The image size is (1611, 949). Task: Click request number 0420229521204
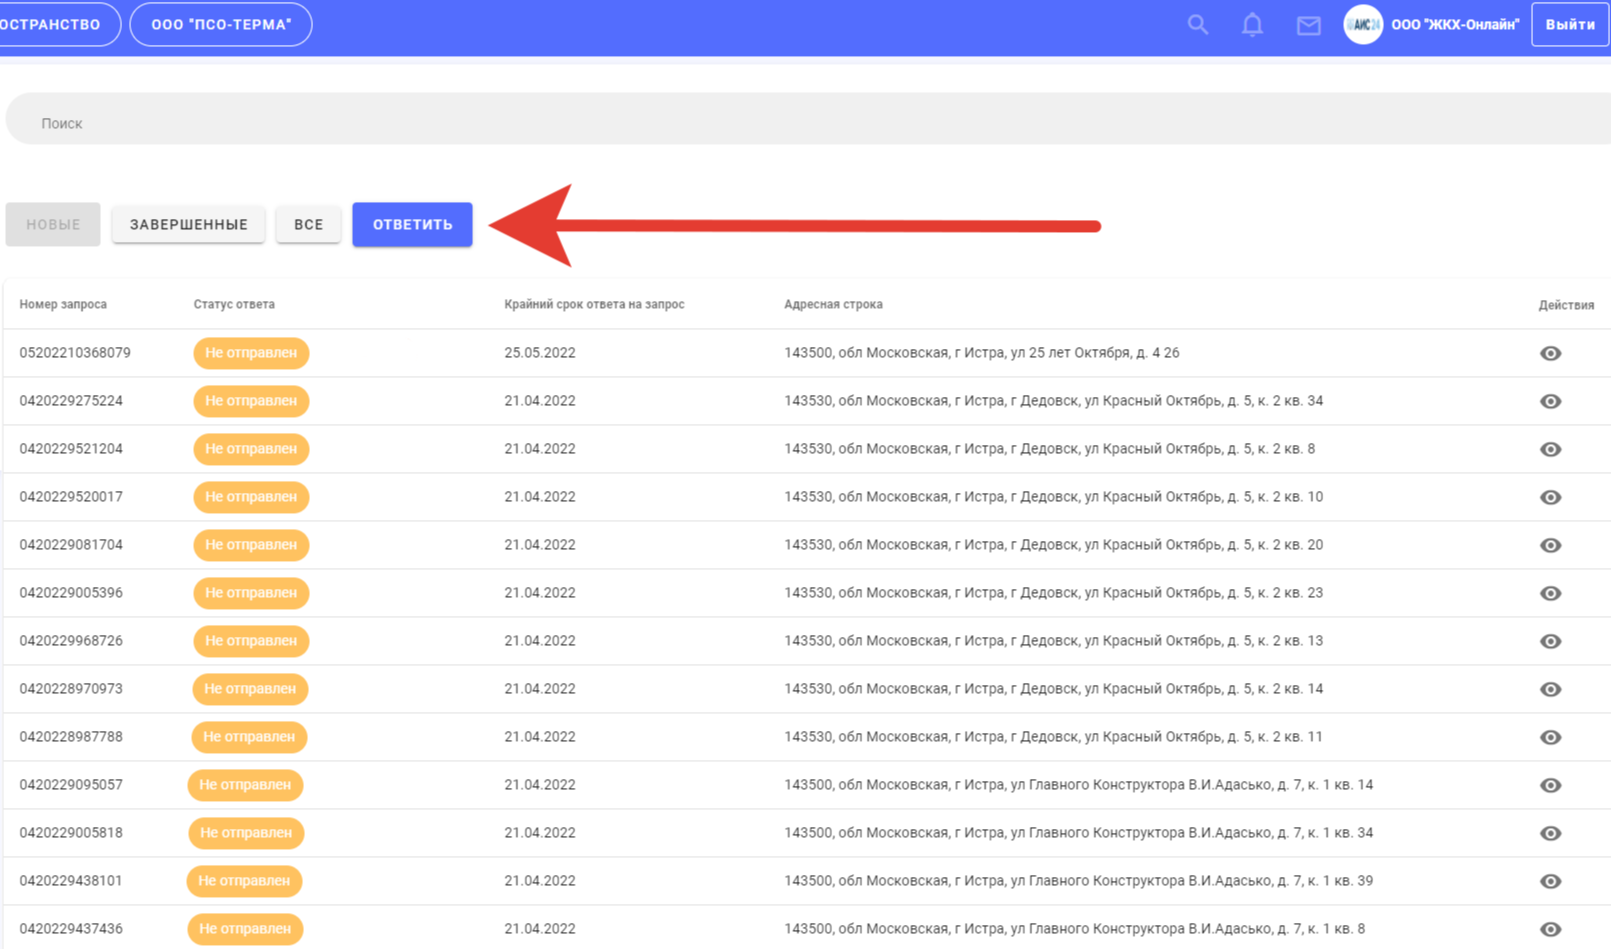(x=71, y=449)
